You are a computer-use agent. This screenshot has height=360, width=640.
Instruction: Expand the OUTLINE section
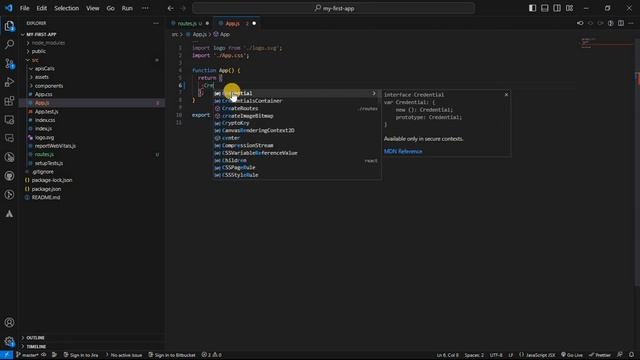pos(36,338)
